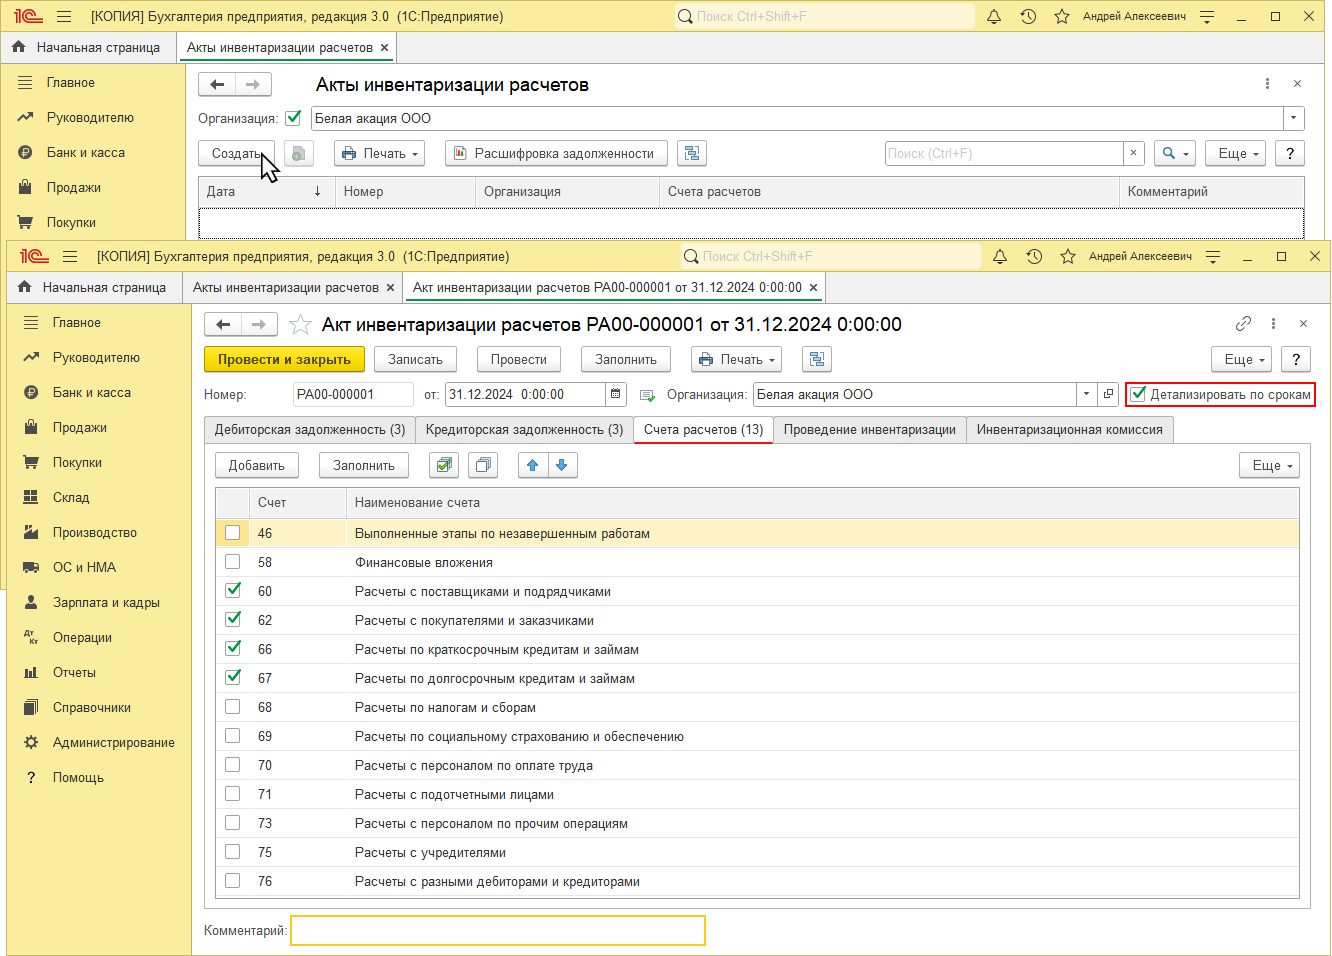Click the blue move-down arrow
The height and width of the screenshot is (956, 1332).
(x=562, y=465)
